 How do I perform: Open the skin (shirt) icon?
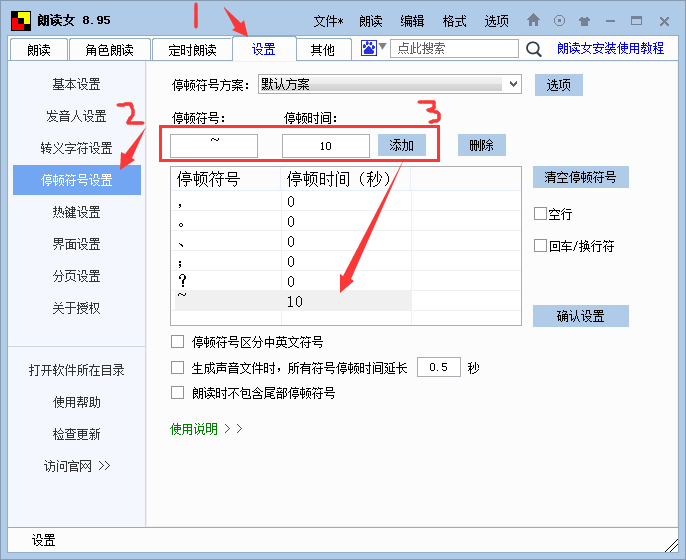pos(584,21)
